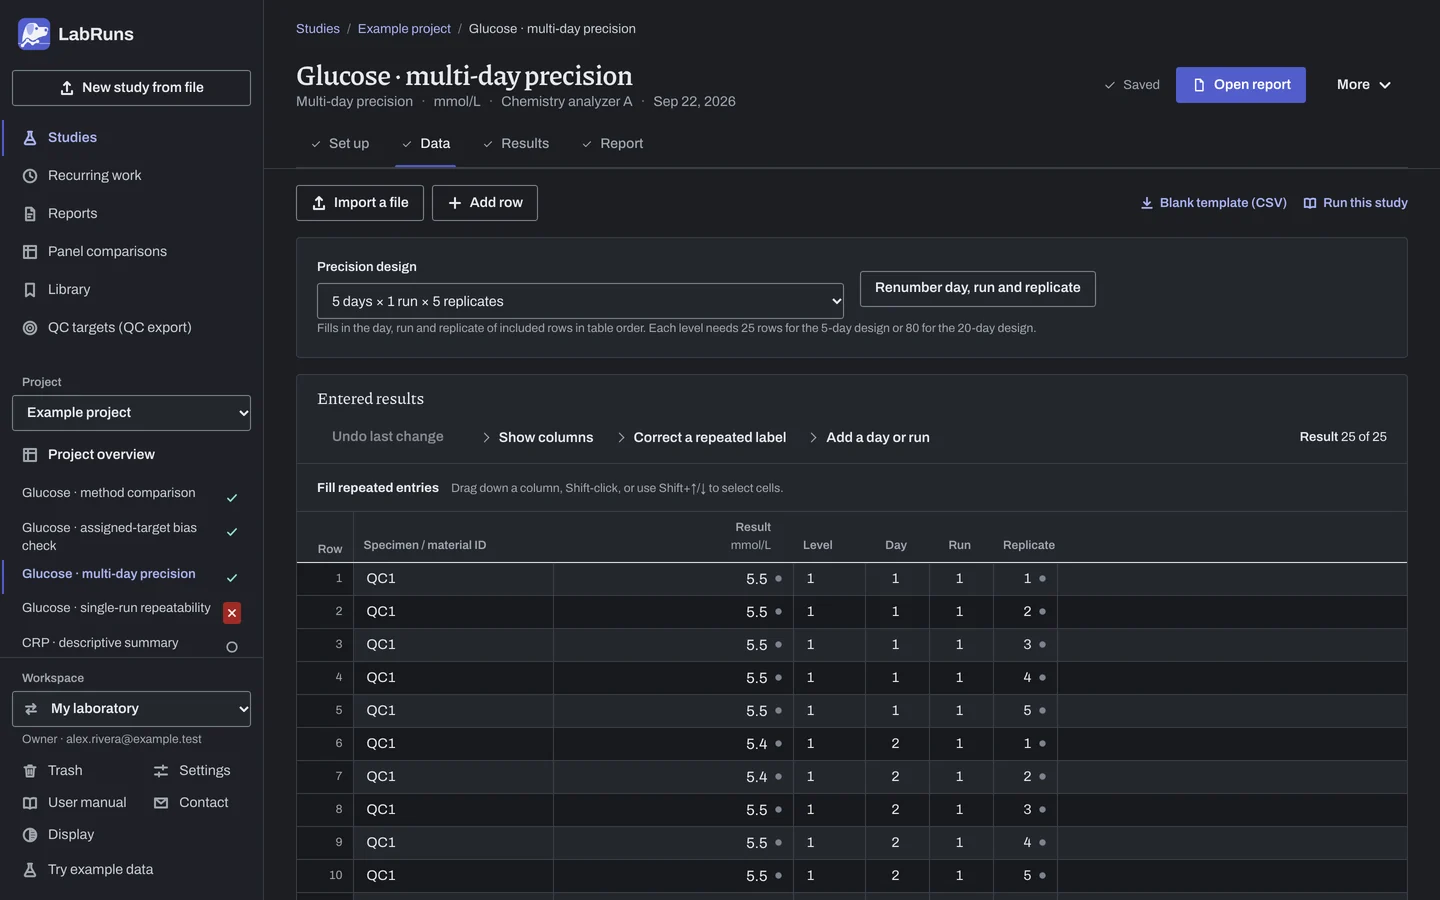Image resolution: width=1440 pixels, height=900 pixels.
Task: Open the Studies section in sidebar
Action: tap(131, 137)
